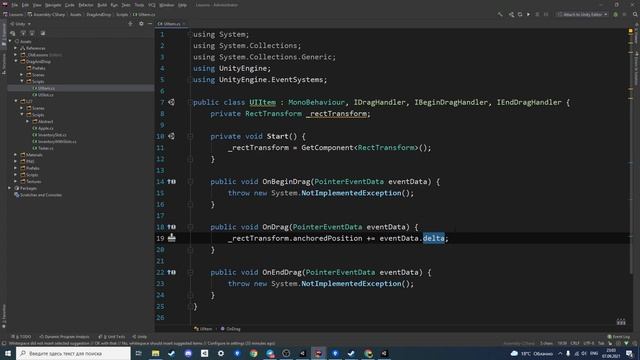This screenshot has height=360, width=640.
Task: Open the Edit menu
Action: coord(25,5)
